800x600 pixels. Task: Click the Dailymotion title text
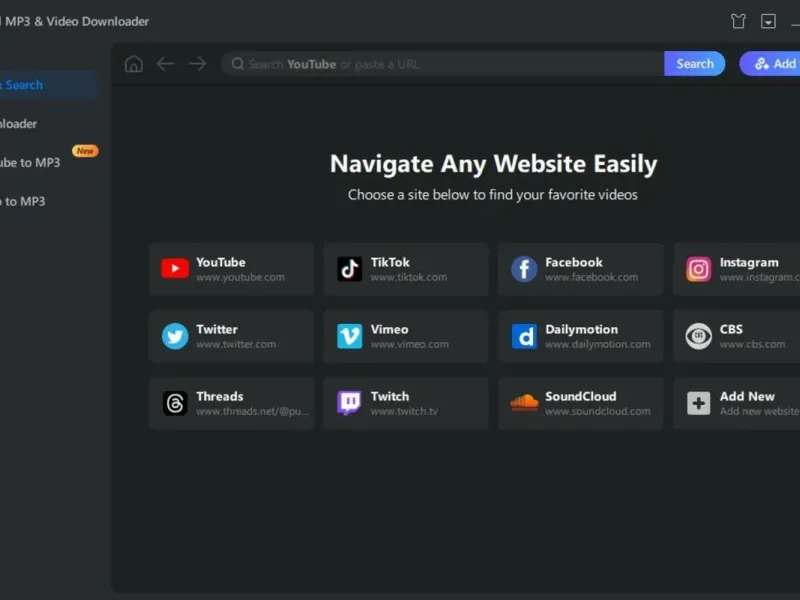click(581, 330)
